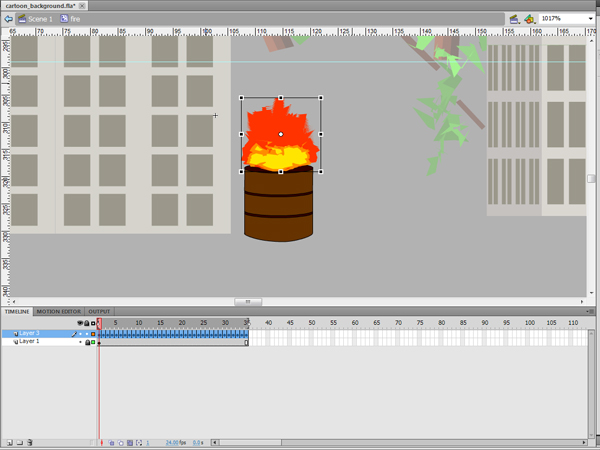Click the brown barrel on stage
Viewport: 600px width, 450px height.
(x=279, y=205)
